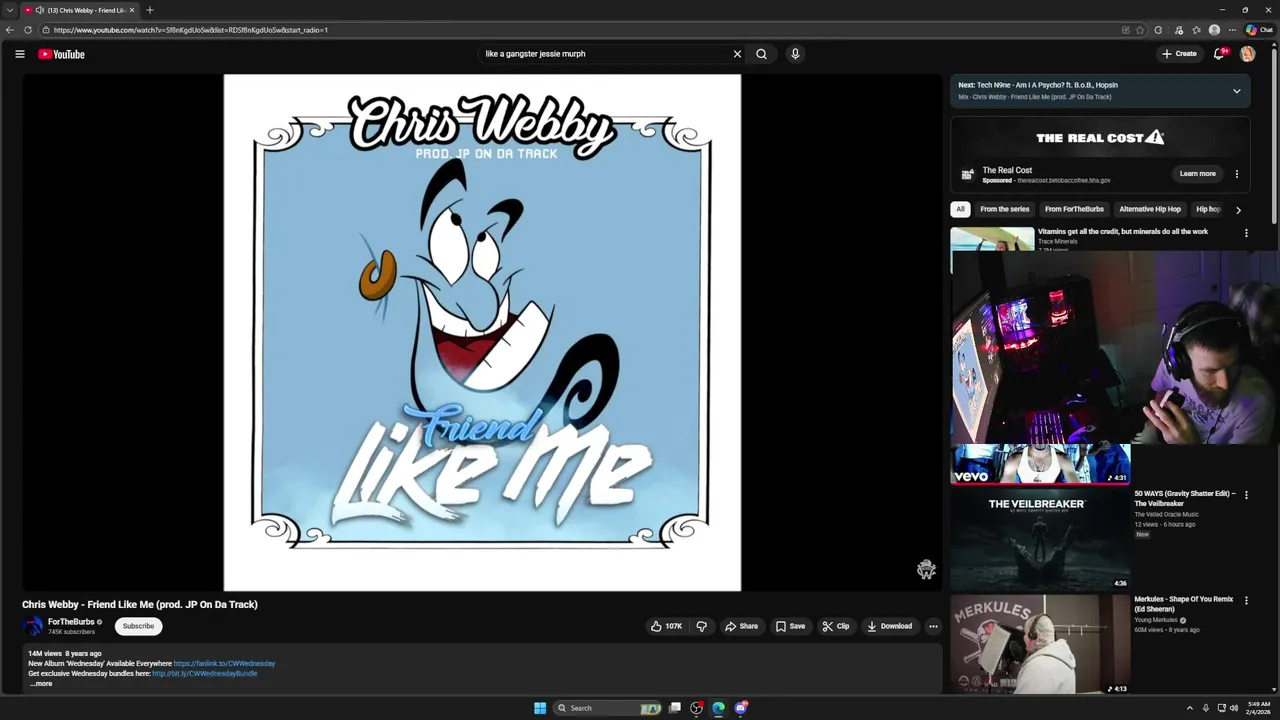Open Microsoft Edge from the taskbar
The width and height of the screenshot is (1280, 720).
click(x=718, y=708)
